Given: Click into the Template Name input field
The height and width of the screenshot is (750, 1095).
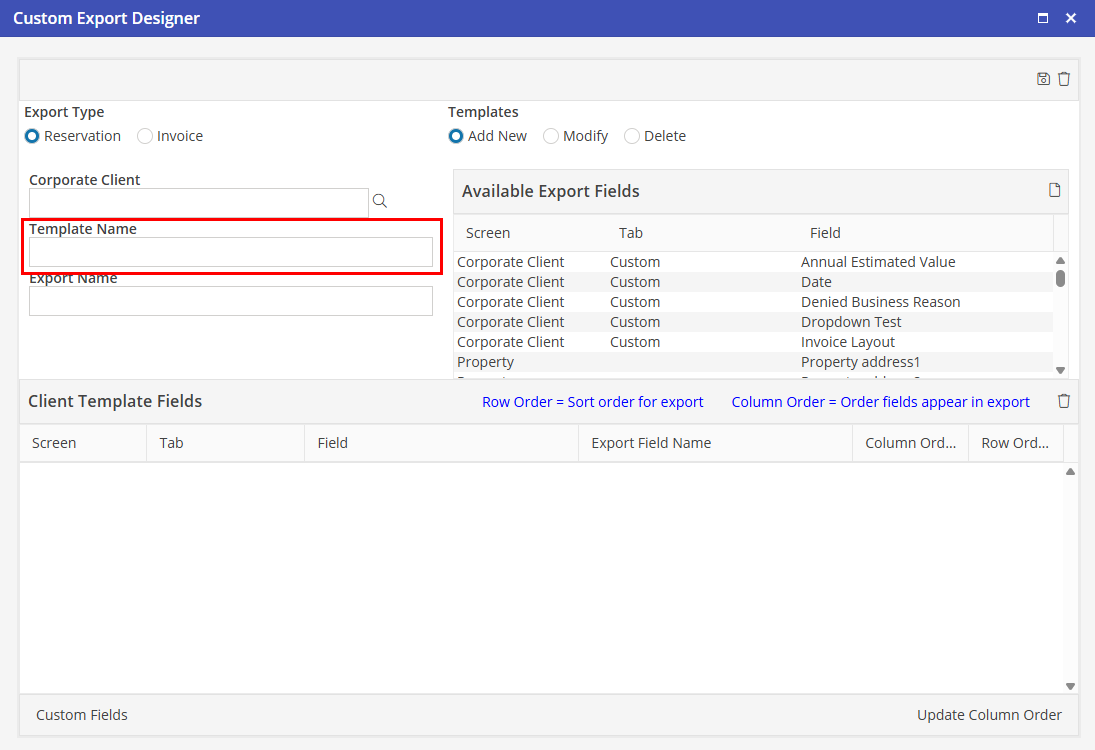Looking at the screenshot, I should point(231,252).
